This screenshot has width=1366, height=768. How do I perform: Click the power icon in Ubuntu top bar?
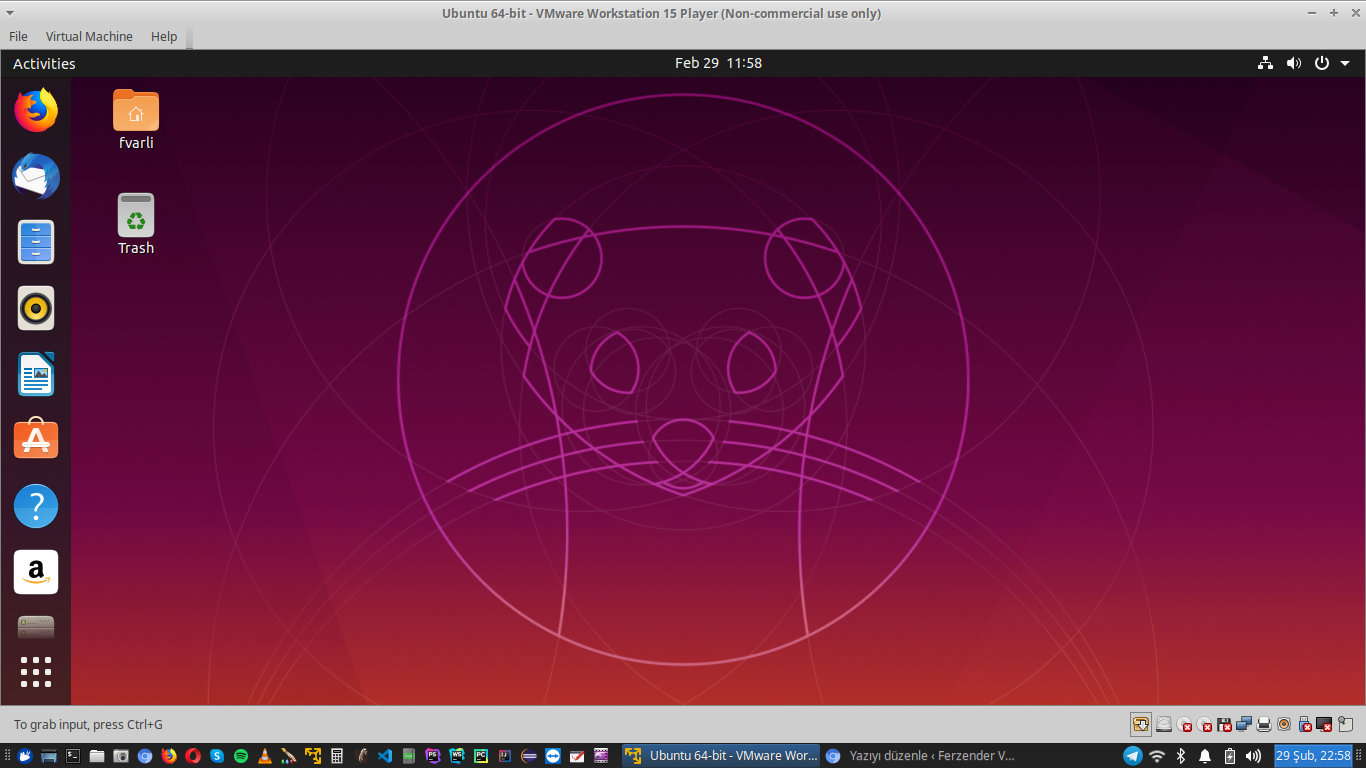(x=1321, y=63)
